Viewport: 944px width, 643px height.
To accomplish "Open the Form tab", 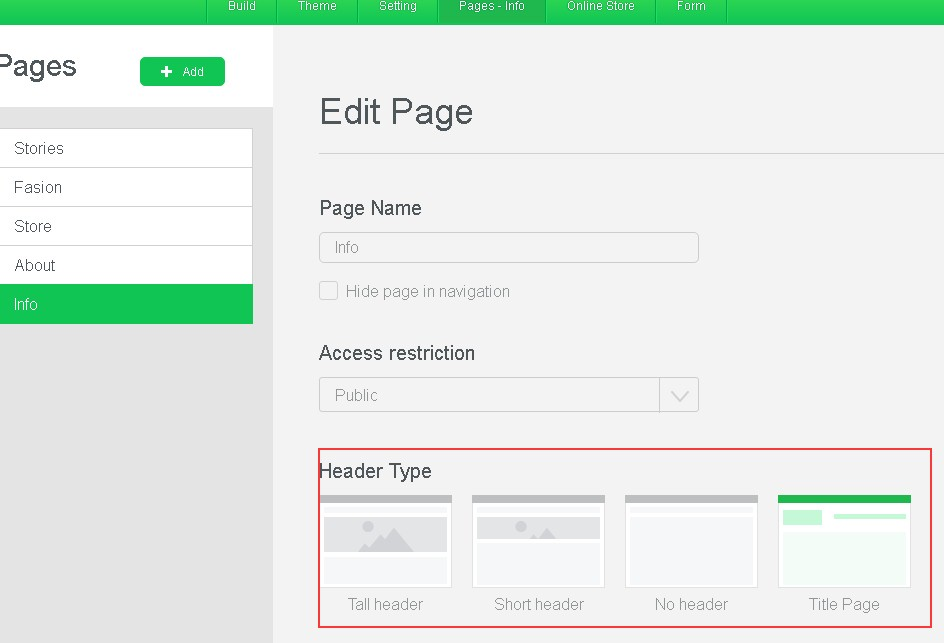I will pos(691,8).
